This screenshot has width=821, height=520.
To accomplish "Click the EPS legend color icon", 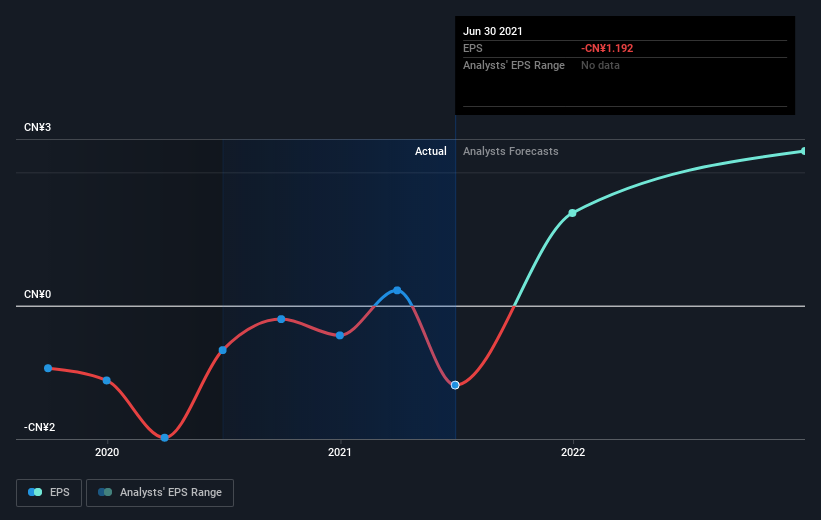I will click(x=35, y=492).
